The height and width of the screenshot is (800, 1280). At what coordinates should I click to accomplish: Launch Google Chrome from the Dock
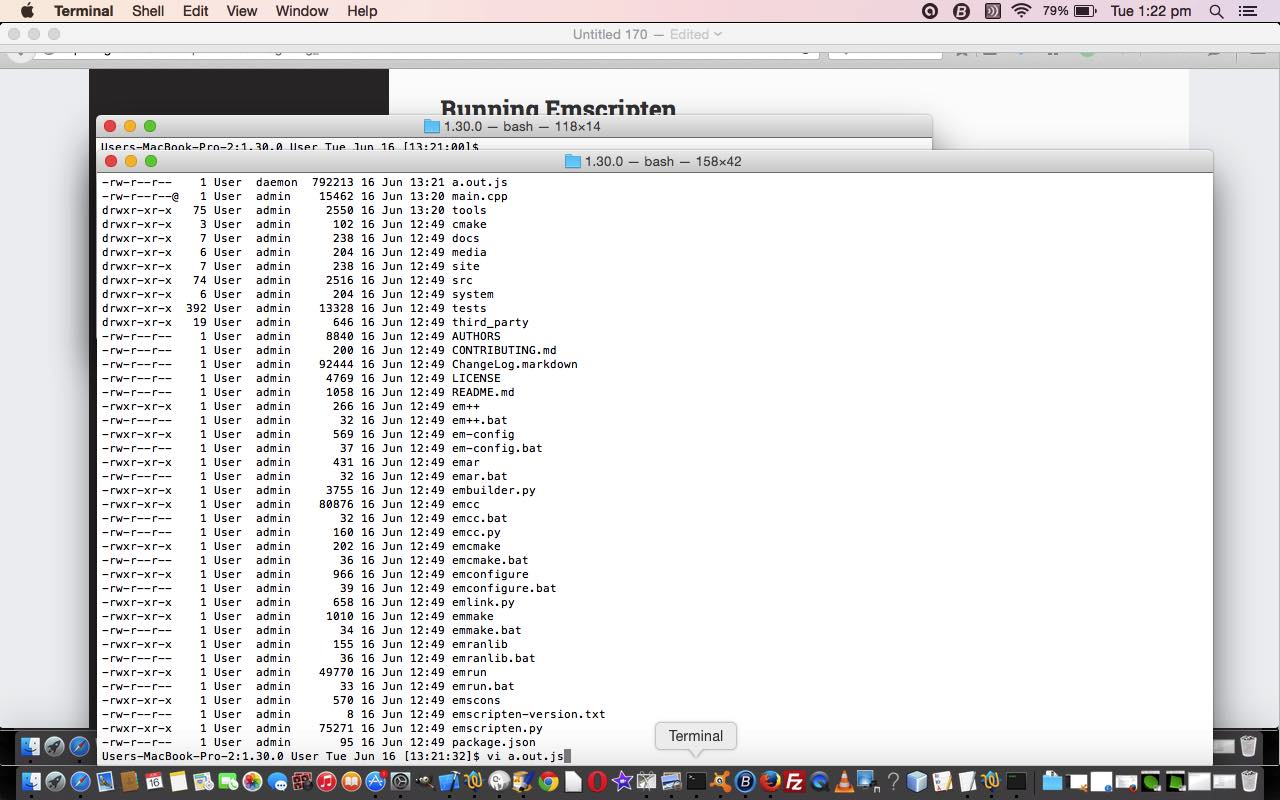tap(548, 781)
